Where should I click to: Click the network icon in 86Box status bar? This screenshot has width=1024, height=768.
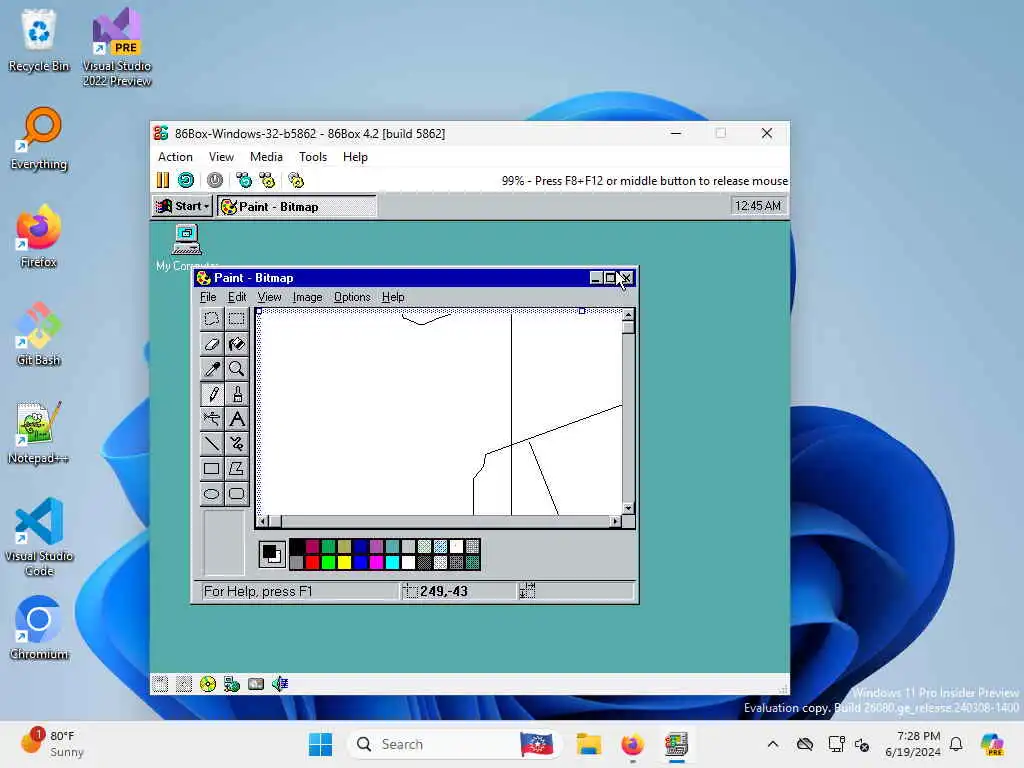232,684
